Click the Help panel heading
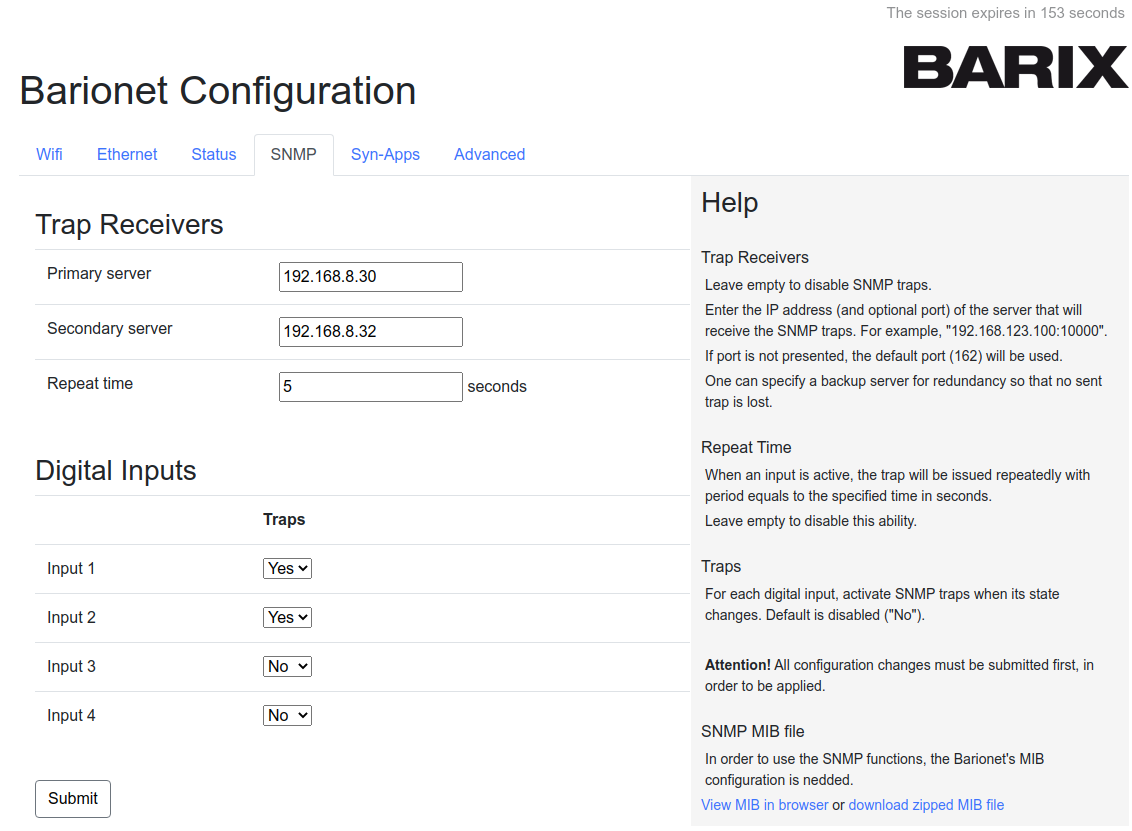Screen dimensions: 1132x831 tap(729, 203)
